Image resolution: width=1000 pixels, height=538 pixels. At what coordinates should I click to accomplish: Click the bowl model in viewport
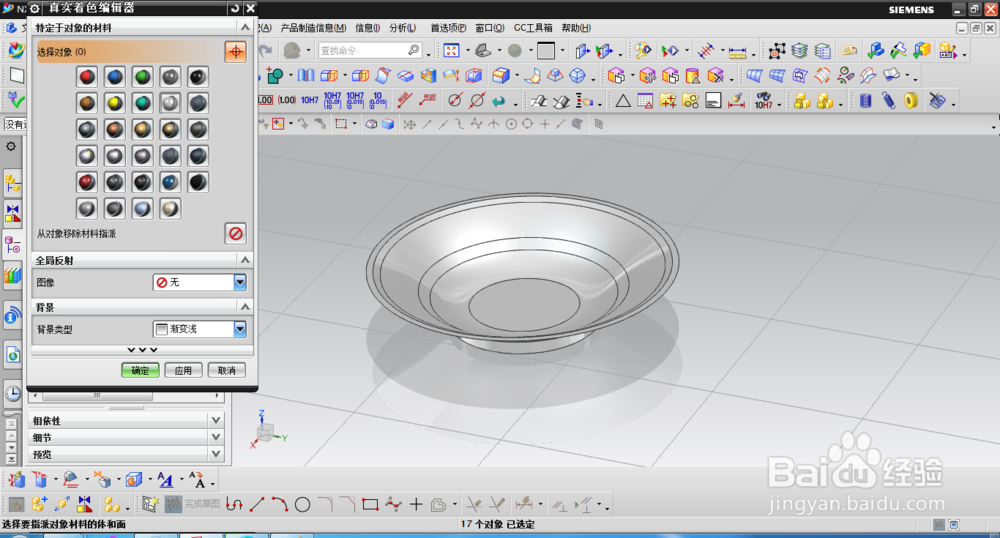(x=522, y=275)
